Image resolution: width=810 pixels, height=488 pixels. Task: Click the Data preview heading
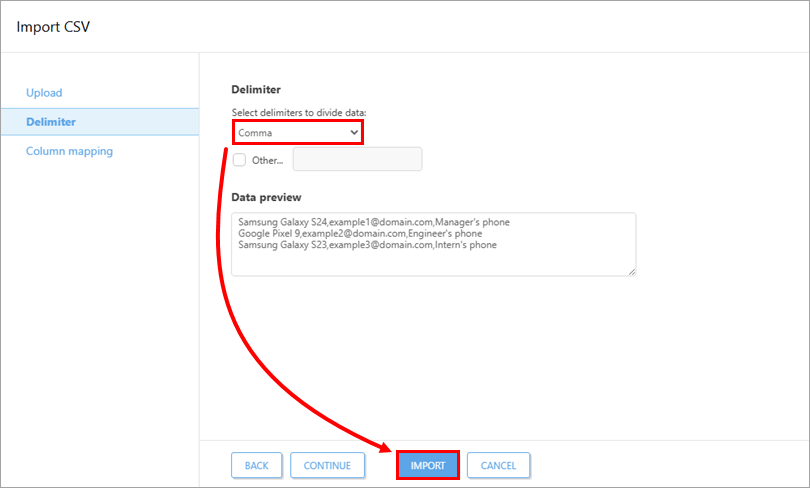point(266,197)
